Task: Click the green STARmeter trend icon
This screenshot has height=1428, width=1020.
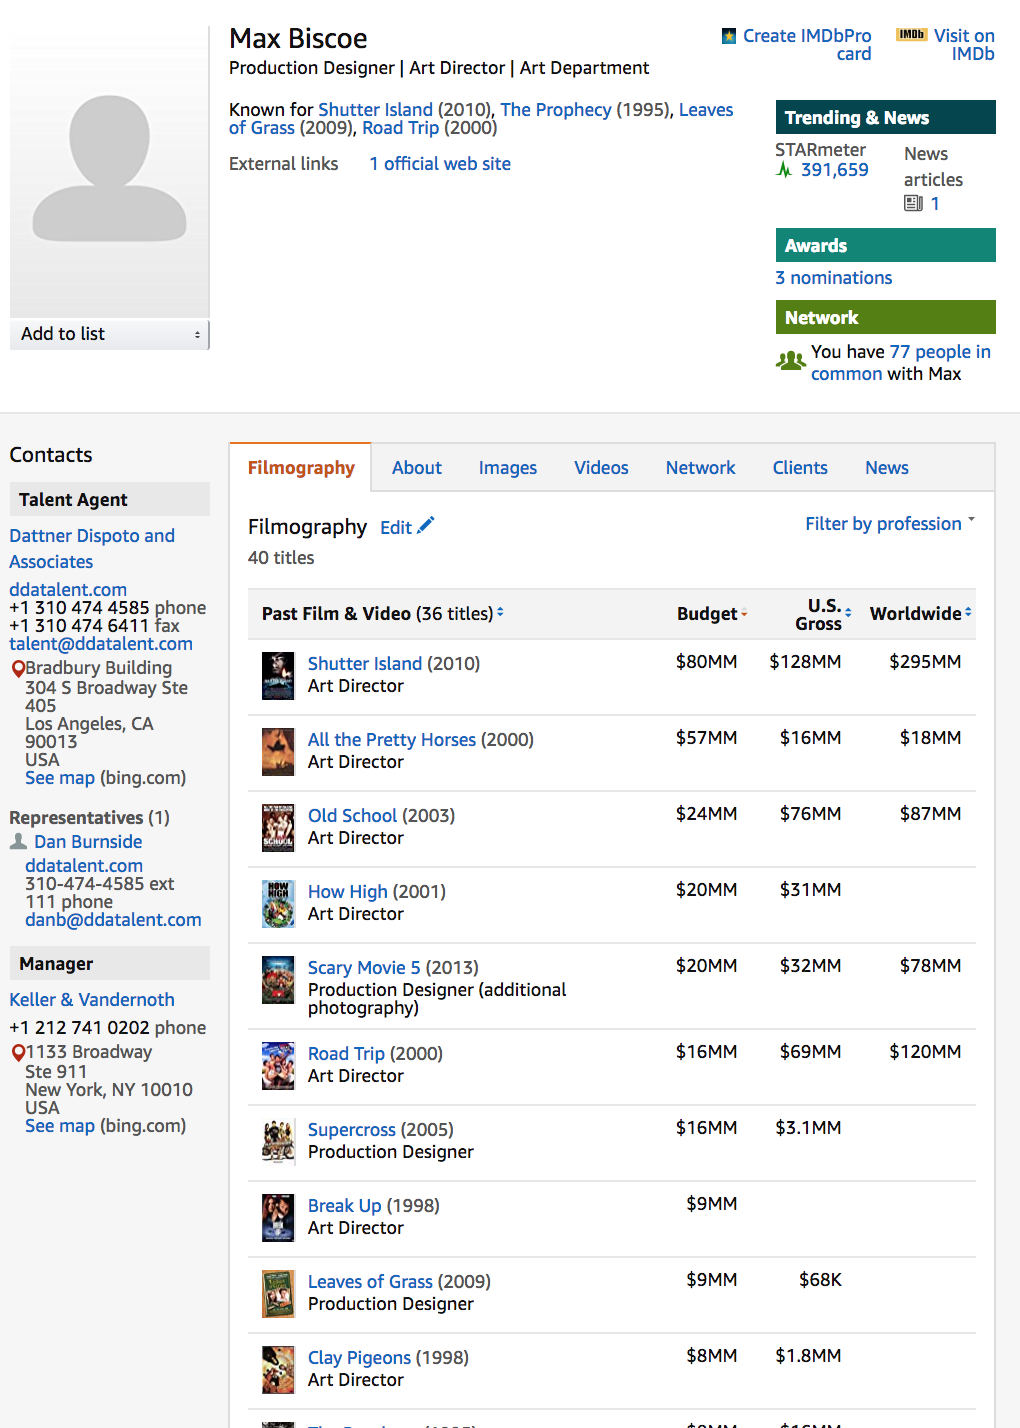Action: pyautogui.click(x=784, y=170)
